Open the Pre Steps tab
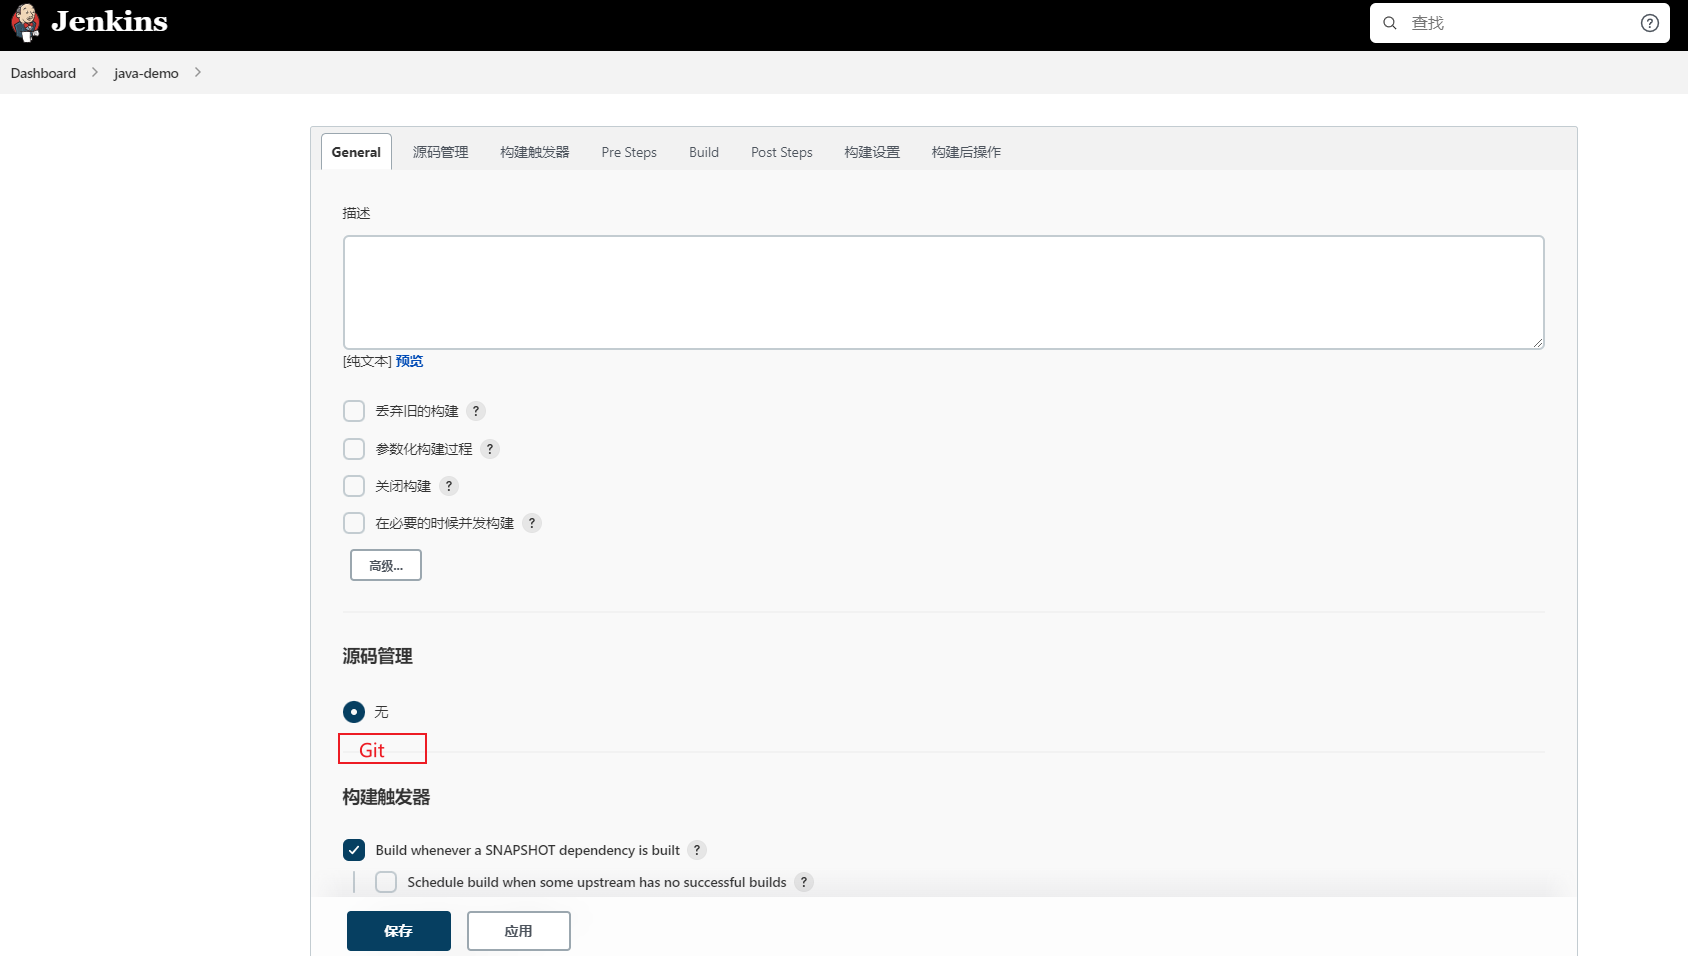Viewport: 1688px width, 956px height. point(629,152)
